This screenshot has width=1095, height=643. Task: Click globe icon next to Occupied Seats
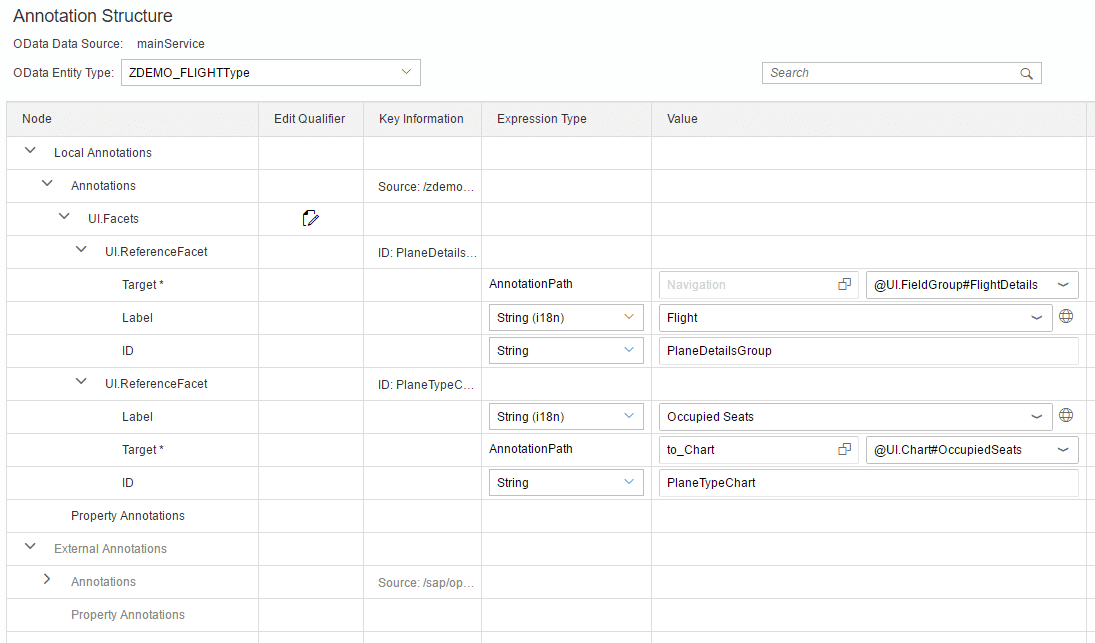(x=1066, y=416)
